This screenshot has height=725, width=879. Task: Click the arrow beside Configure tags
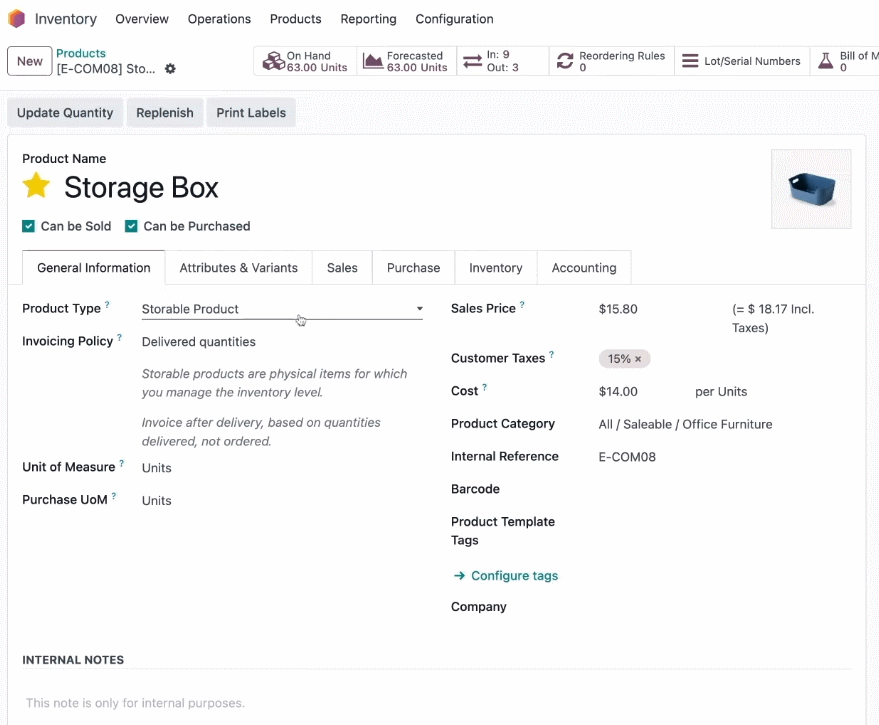459,576
